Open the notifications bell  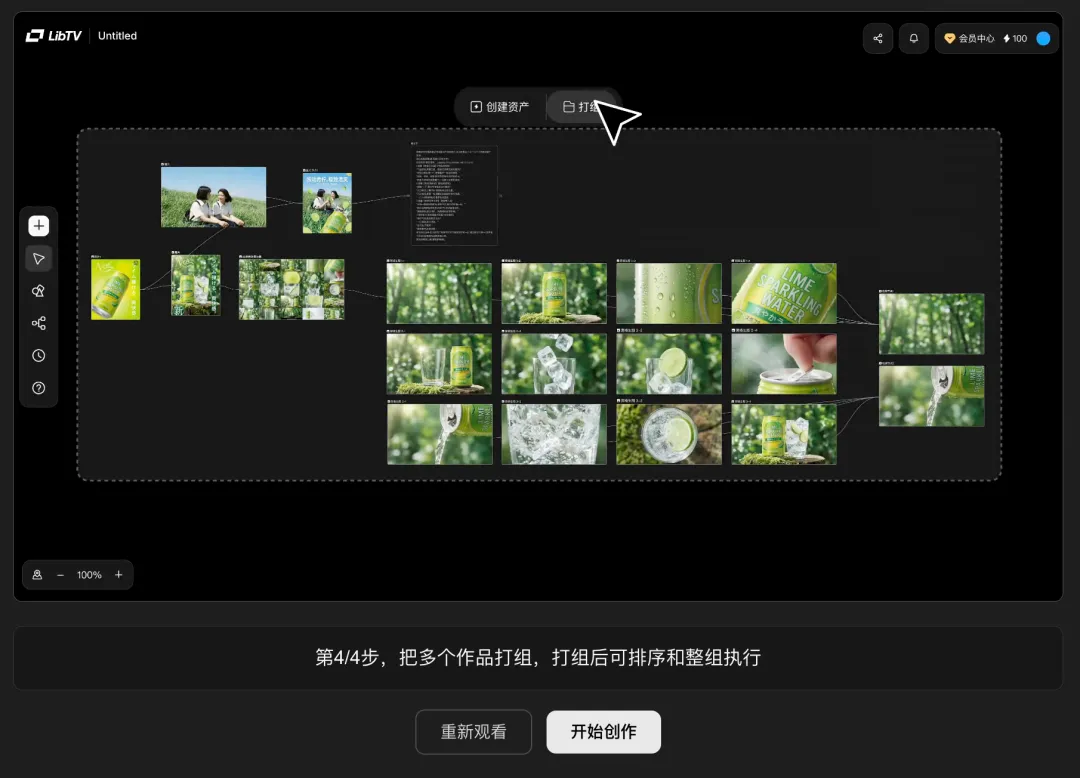point(913,39)
